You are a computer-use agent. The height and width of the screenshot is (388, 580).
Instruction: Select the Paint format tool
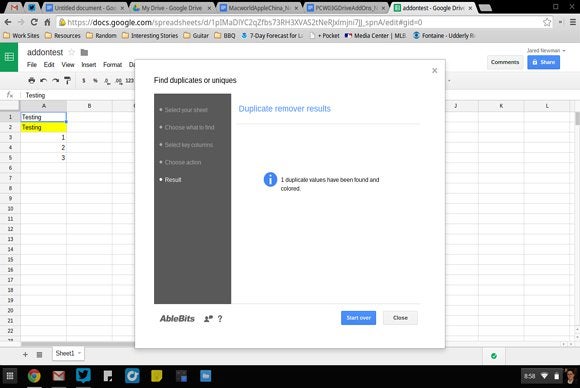[x=67, y=80]
